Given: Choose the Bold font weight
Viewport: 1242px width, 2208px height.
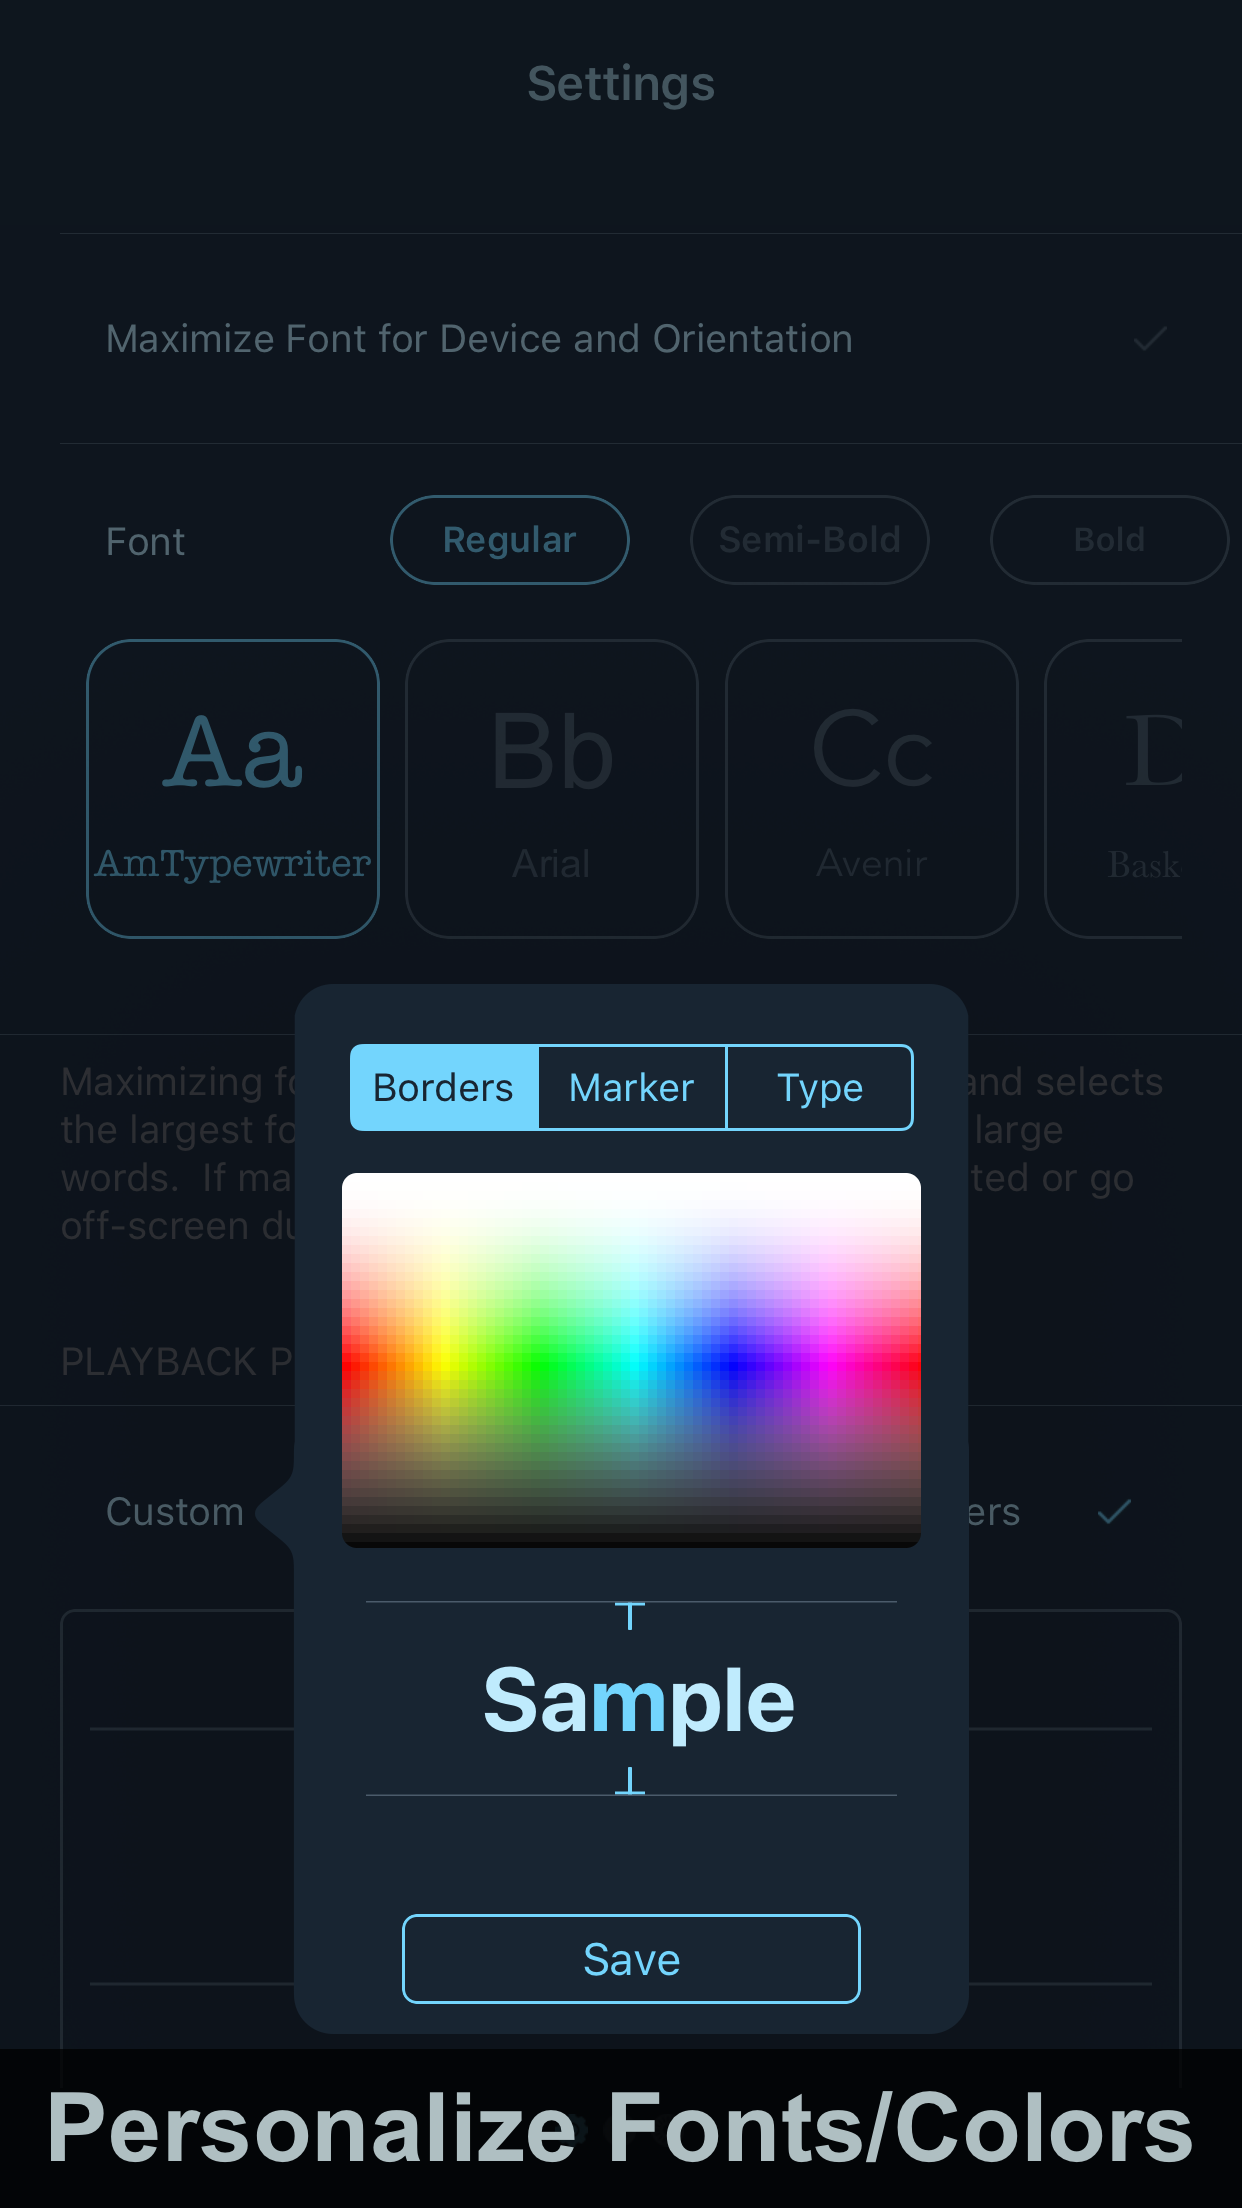Looking at the screenshot, I should pos(1109,539).
